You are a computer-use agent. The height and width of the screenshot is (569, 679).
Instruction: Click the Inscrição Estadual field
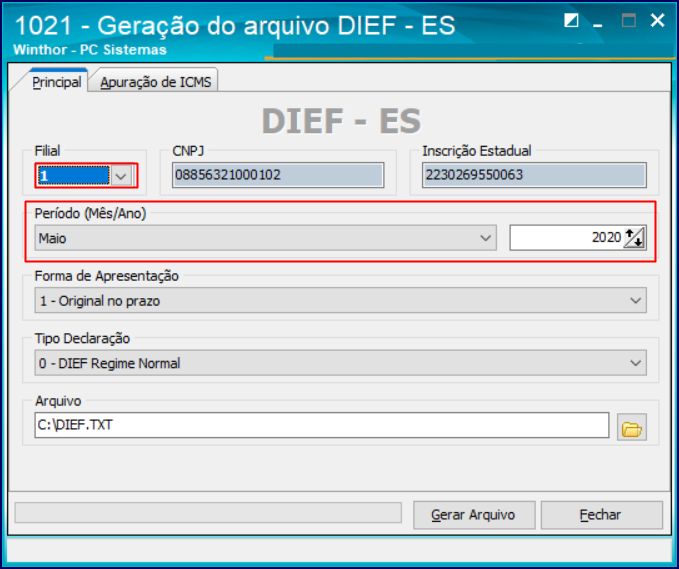(x=534, y=175)
